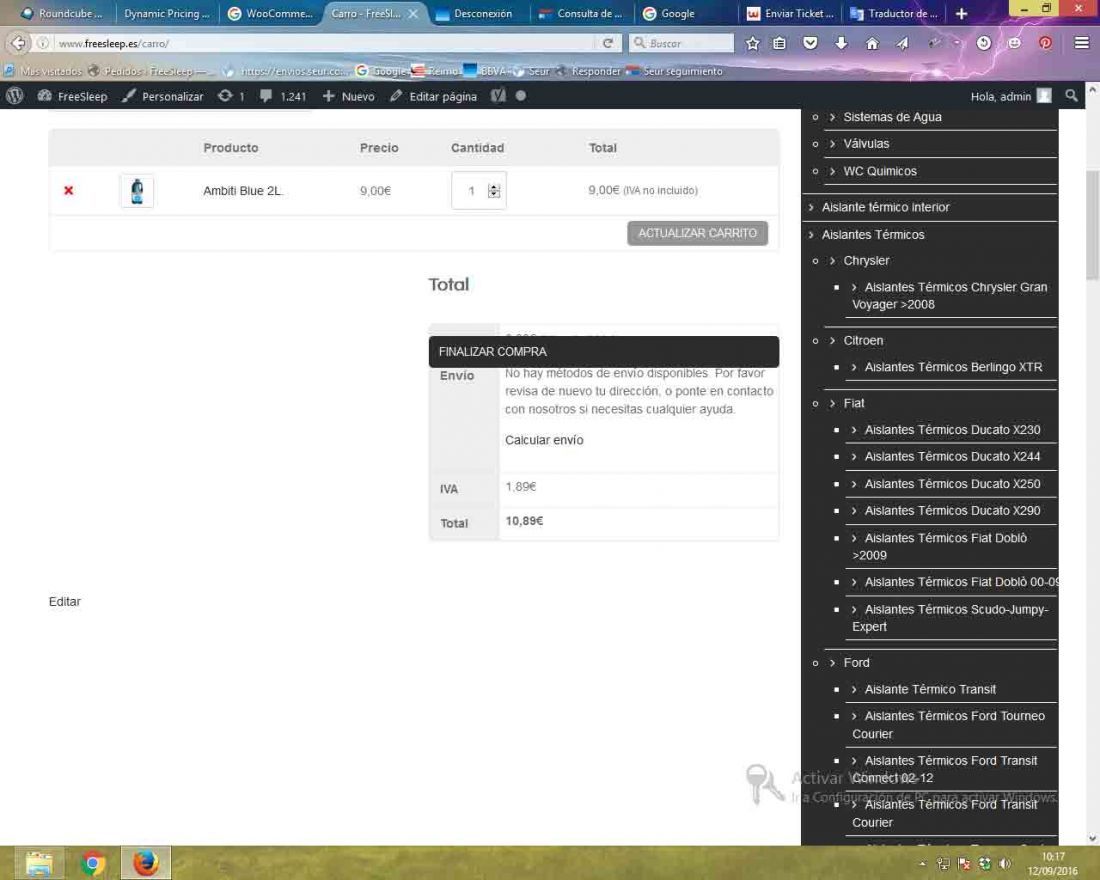The height and width of the screenshot is (880, 1100).
Task: Click the Firefox taskbar icon
Action: pyautogui.click(x=146, y=863)
